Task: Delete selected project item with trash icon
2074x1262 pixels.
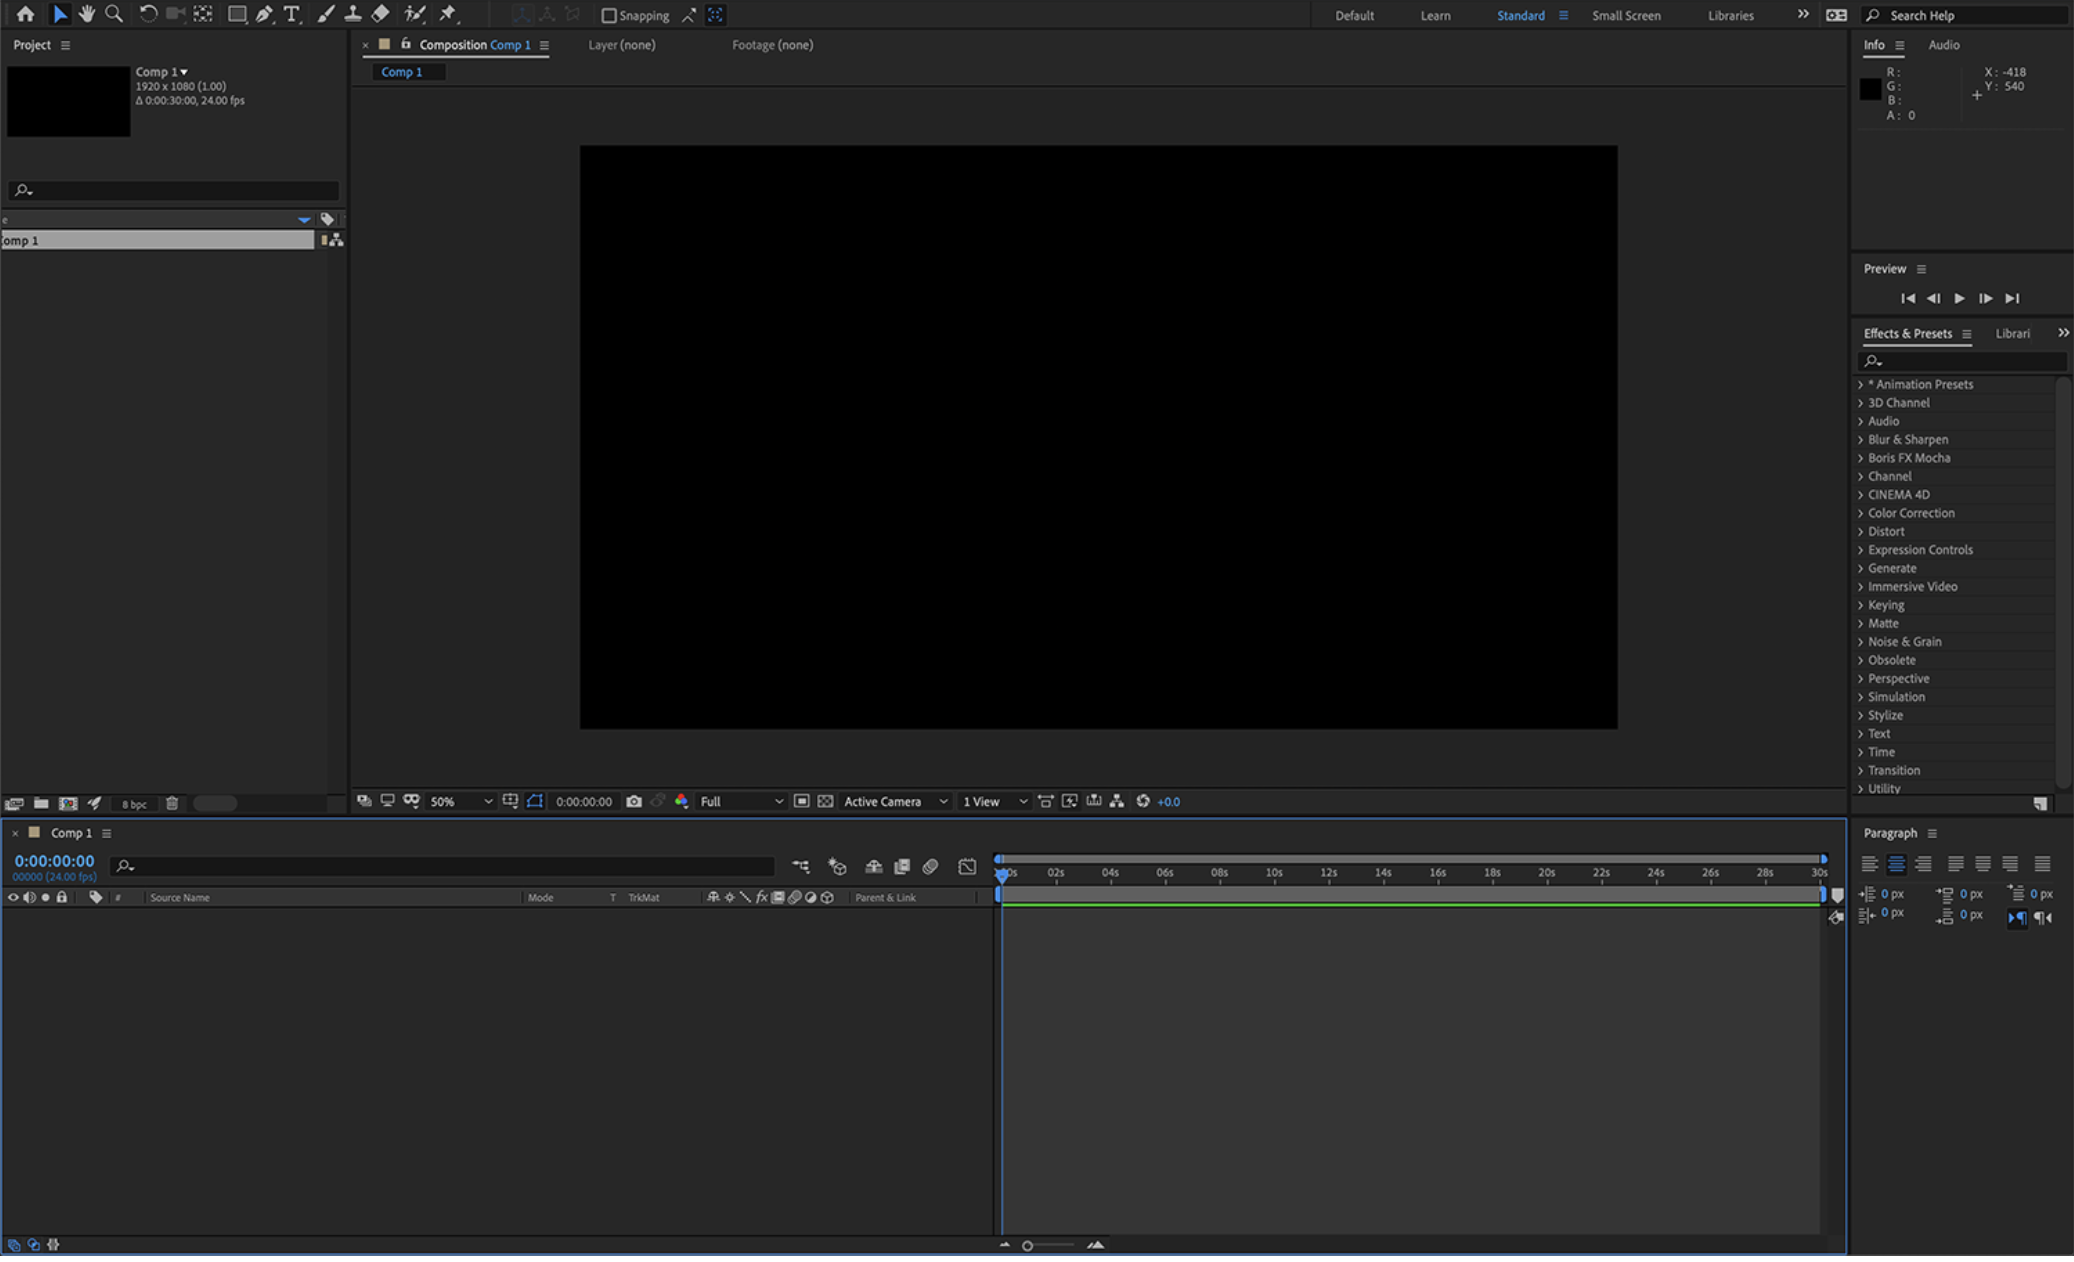Action: coord(172,803)
